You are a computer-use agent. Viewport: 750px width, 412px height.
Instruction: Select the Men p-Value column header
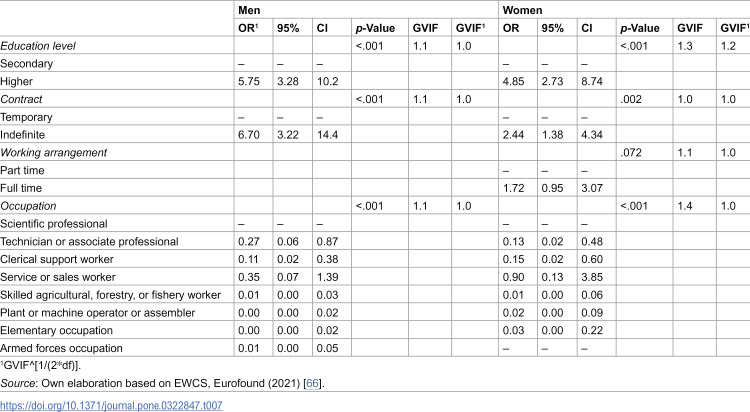[x=375, y=28]
